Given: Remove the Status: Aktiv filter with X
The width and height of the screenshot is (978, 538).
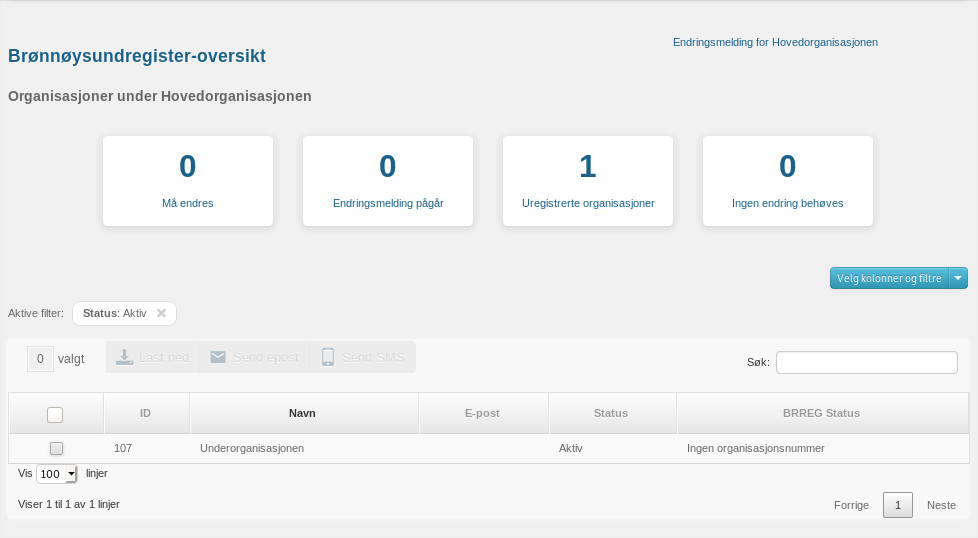Looking at the screenshot, I should (x=162, y=313).
